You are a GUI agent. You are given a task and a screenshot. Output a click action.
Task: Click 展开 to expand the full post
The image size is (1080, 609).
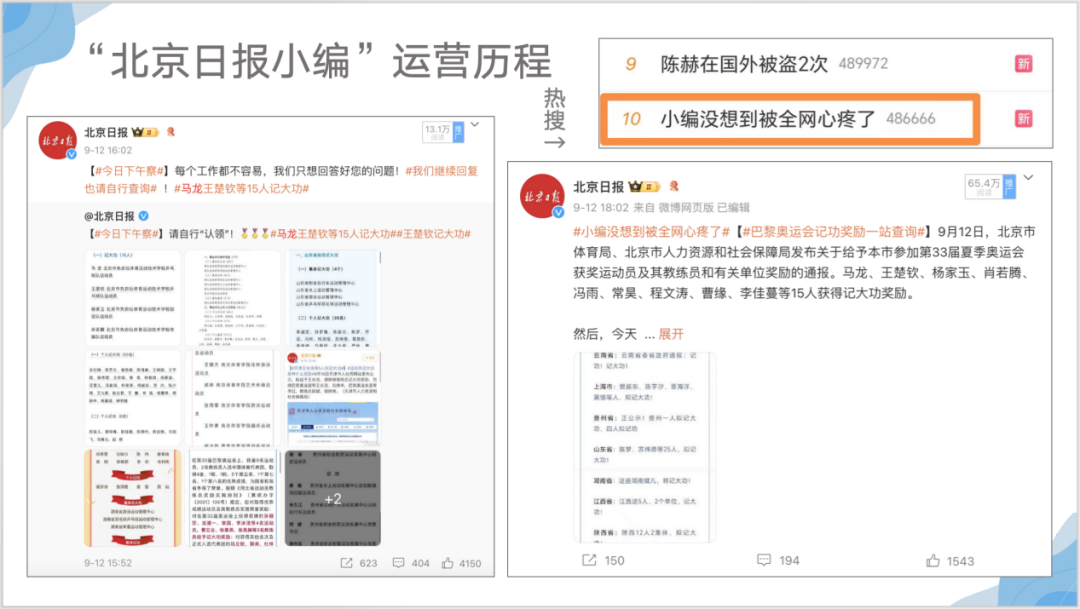coord(671,334)
